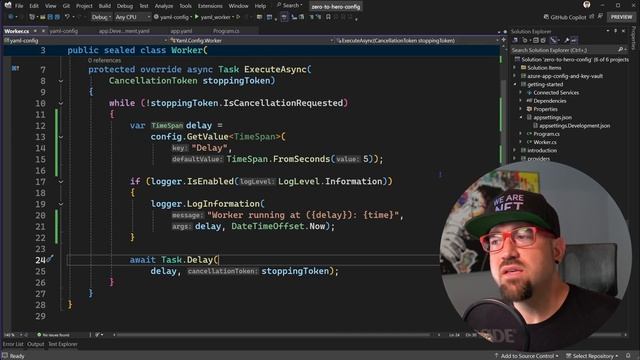Switch to the app.yaml editor tab
This screenshot has height=360, width=640.
(x=181, y=31)
